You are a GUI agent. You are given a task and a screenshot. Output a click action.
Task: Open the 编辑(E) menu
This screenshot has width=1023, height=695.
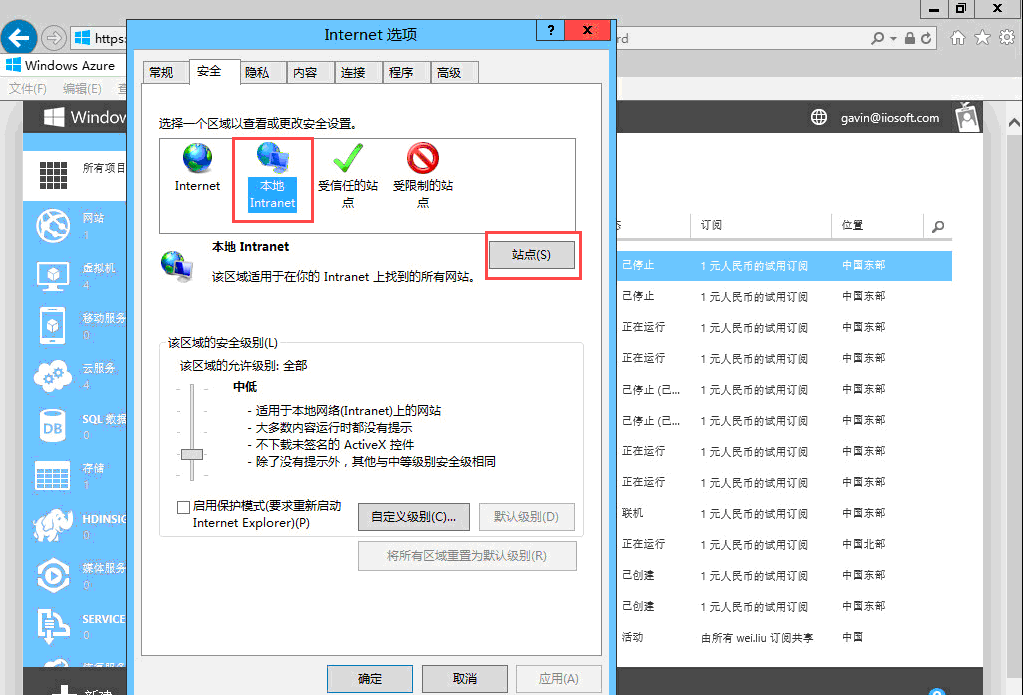pos(82,88)
